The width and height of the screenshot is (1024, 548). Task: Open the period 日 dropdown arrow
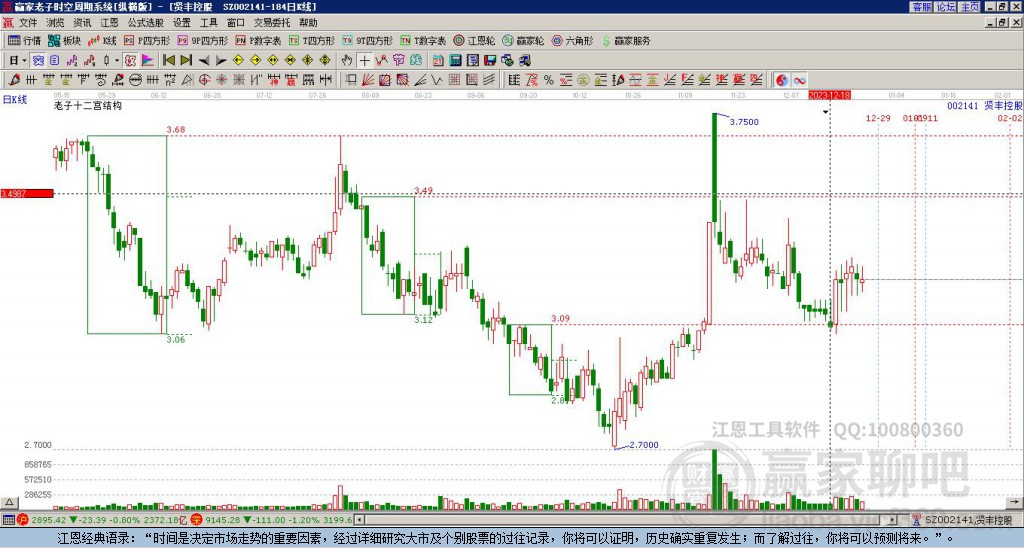click(x=24, y=60)
